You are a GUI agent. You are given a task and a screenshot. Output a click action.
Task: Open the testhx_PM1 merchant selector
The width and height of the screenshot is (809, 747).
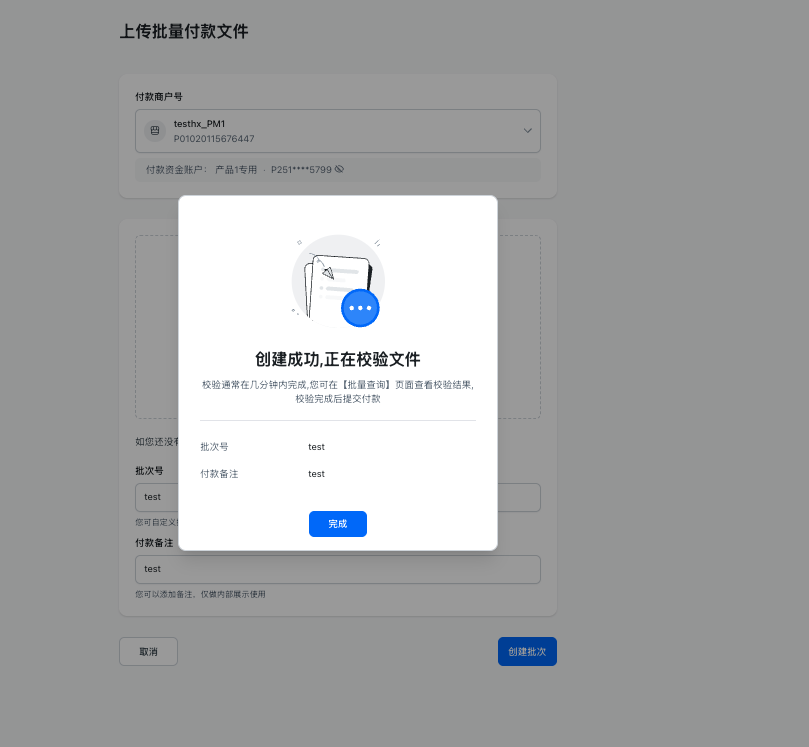tap(337, 131)
